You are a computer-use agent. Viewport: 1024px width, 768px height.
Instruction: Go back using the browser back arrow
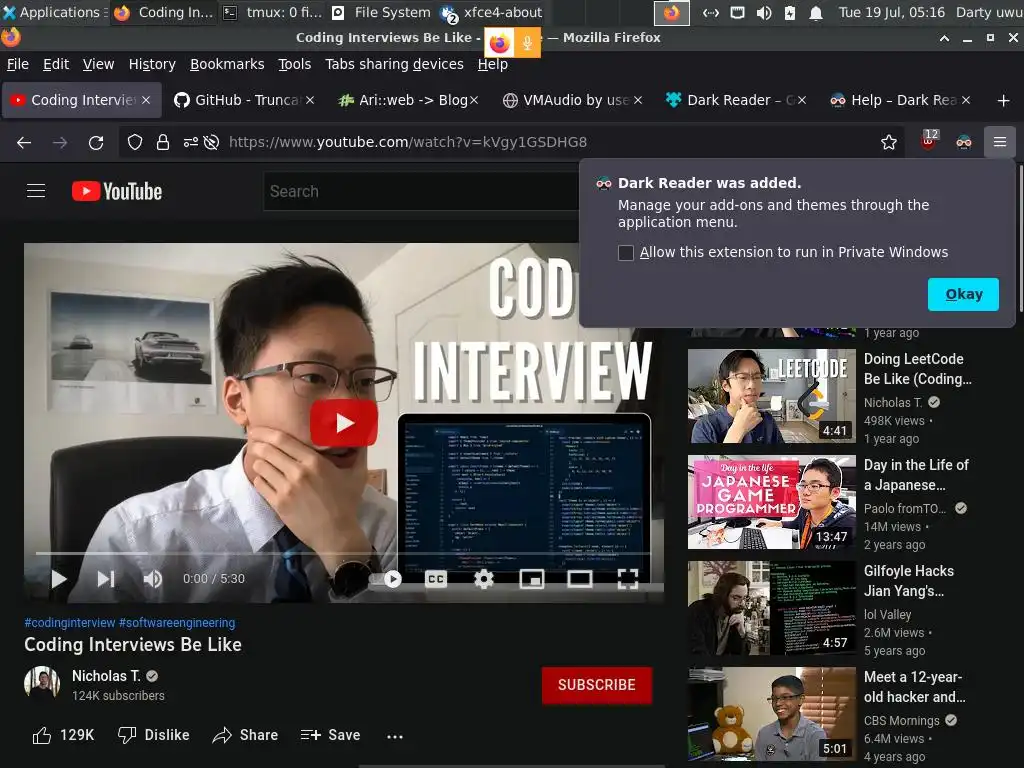pos(24,142)
